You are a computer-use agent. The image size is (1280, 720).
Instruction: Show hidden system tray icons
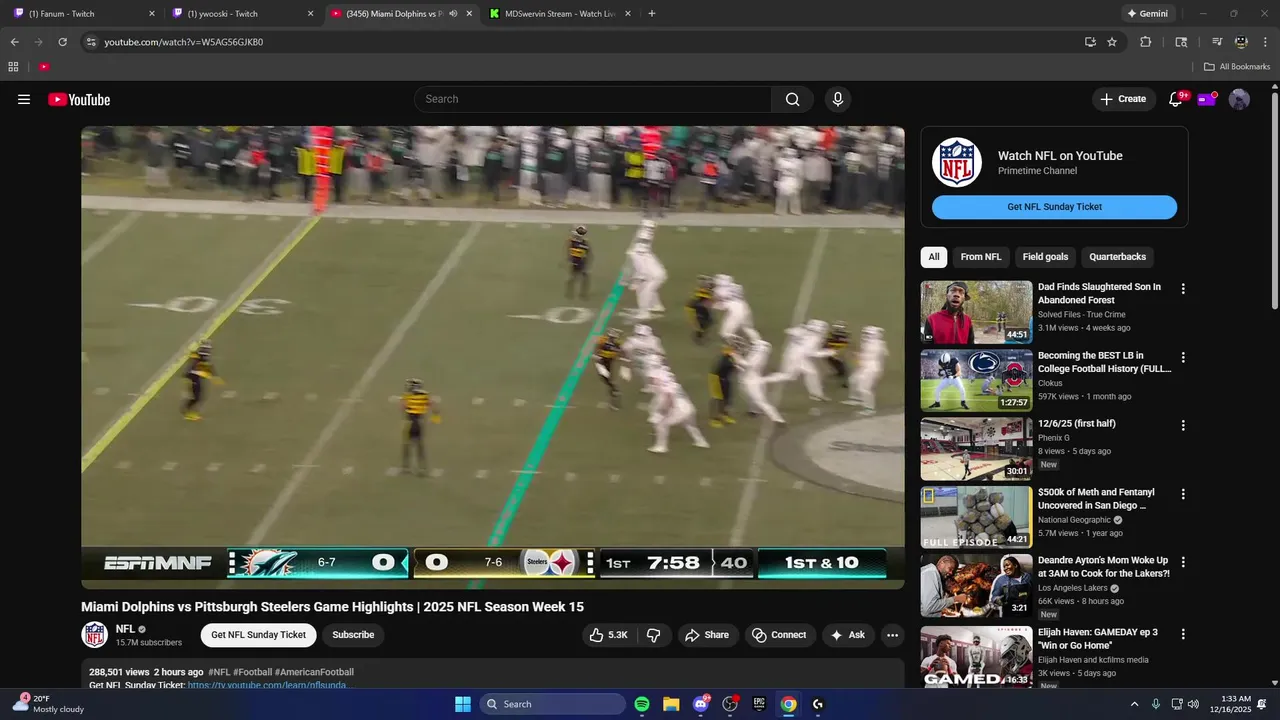pos(1134,704)
